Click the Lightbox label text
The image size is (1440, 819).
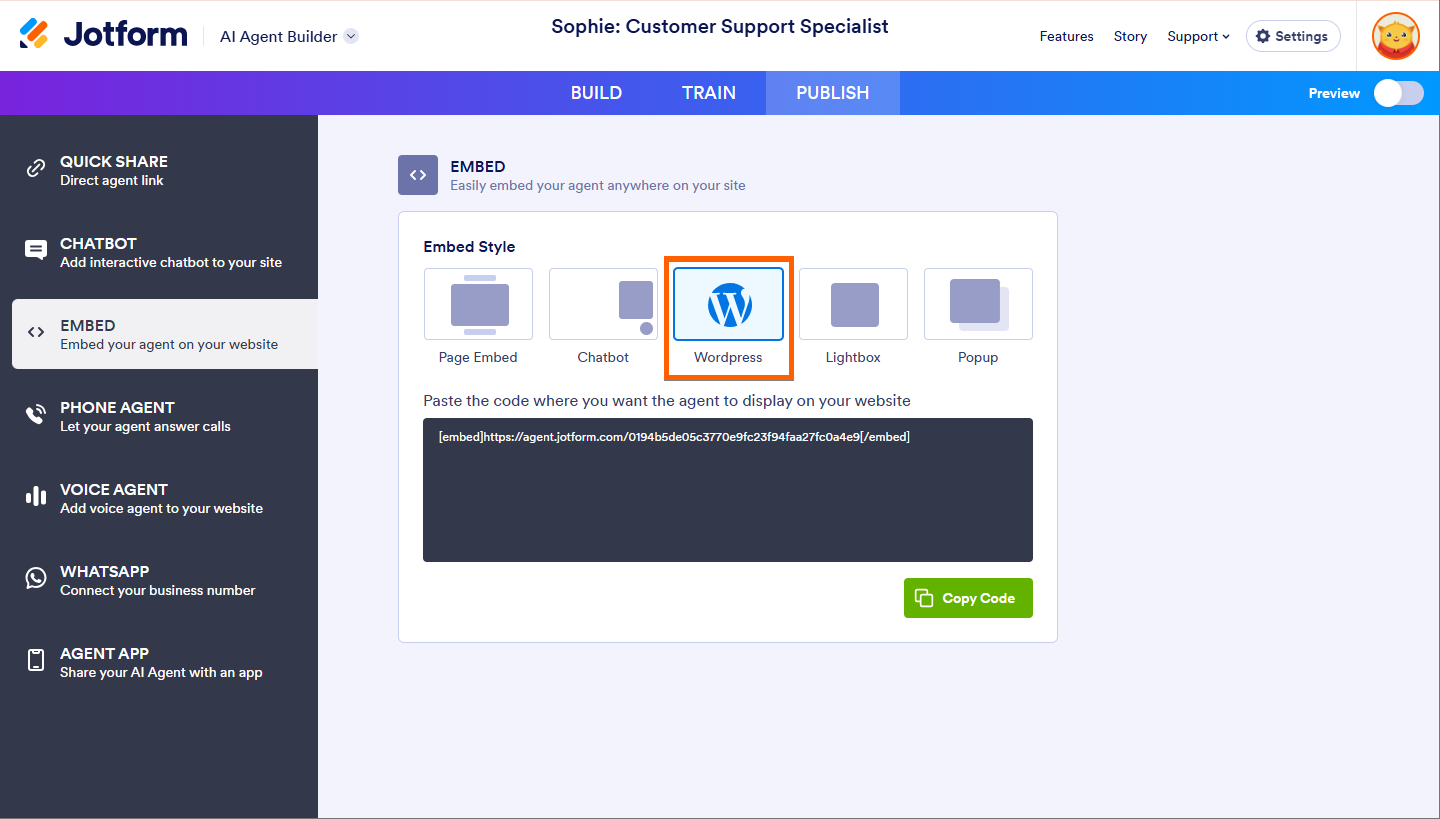tap(853, 357)
